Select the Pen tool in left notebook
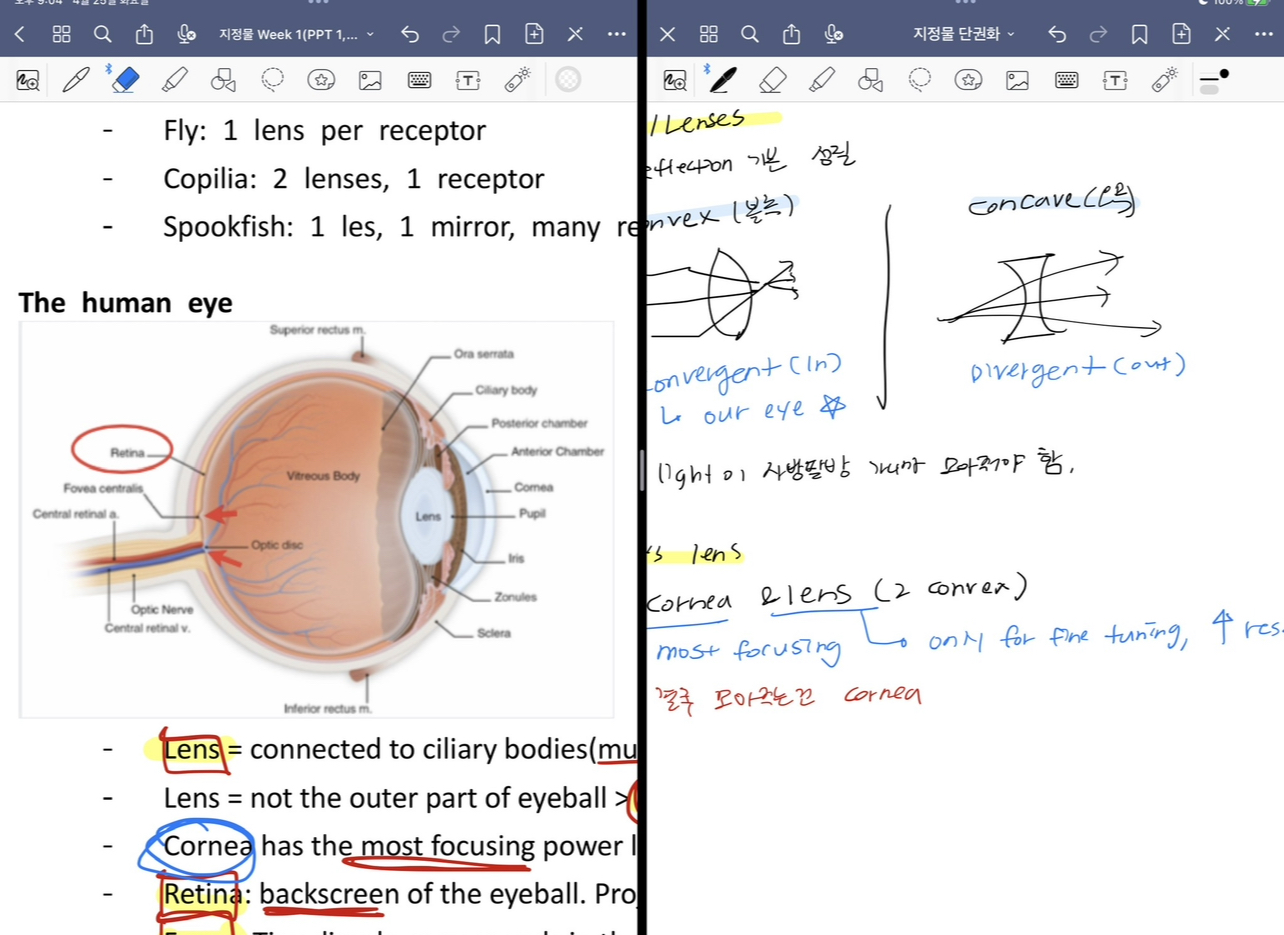Screen dimensions: 1284x935 (x=76, y=80)
